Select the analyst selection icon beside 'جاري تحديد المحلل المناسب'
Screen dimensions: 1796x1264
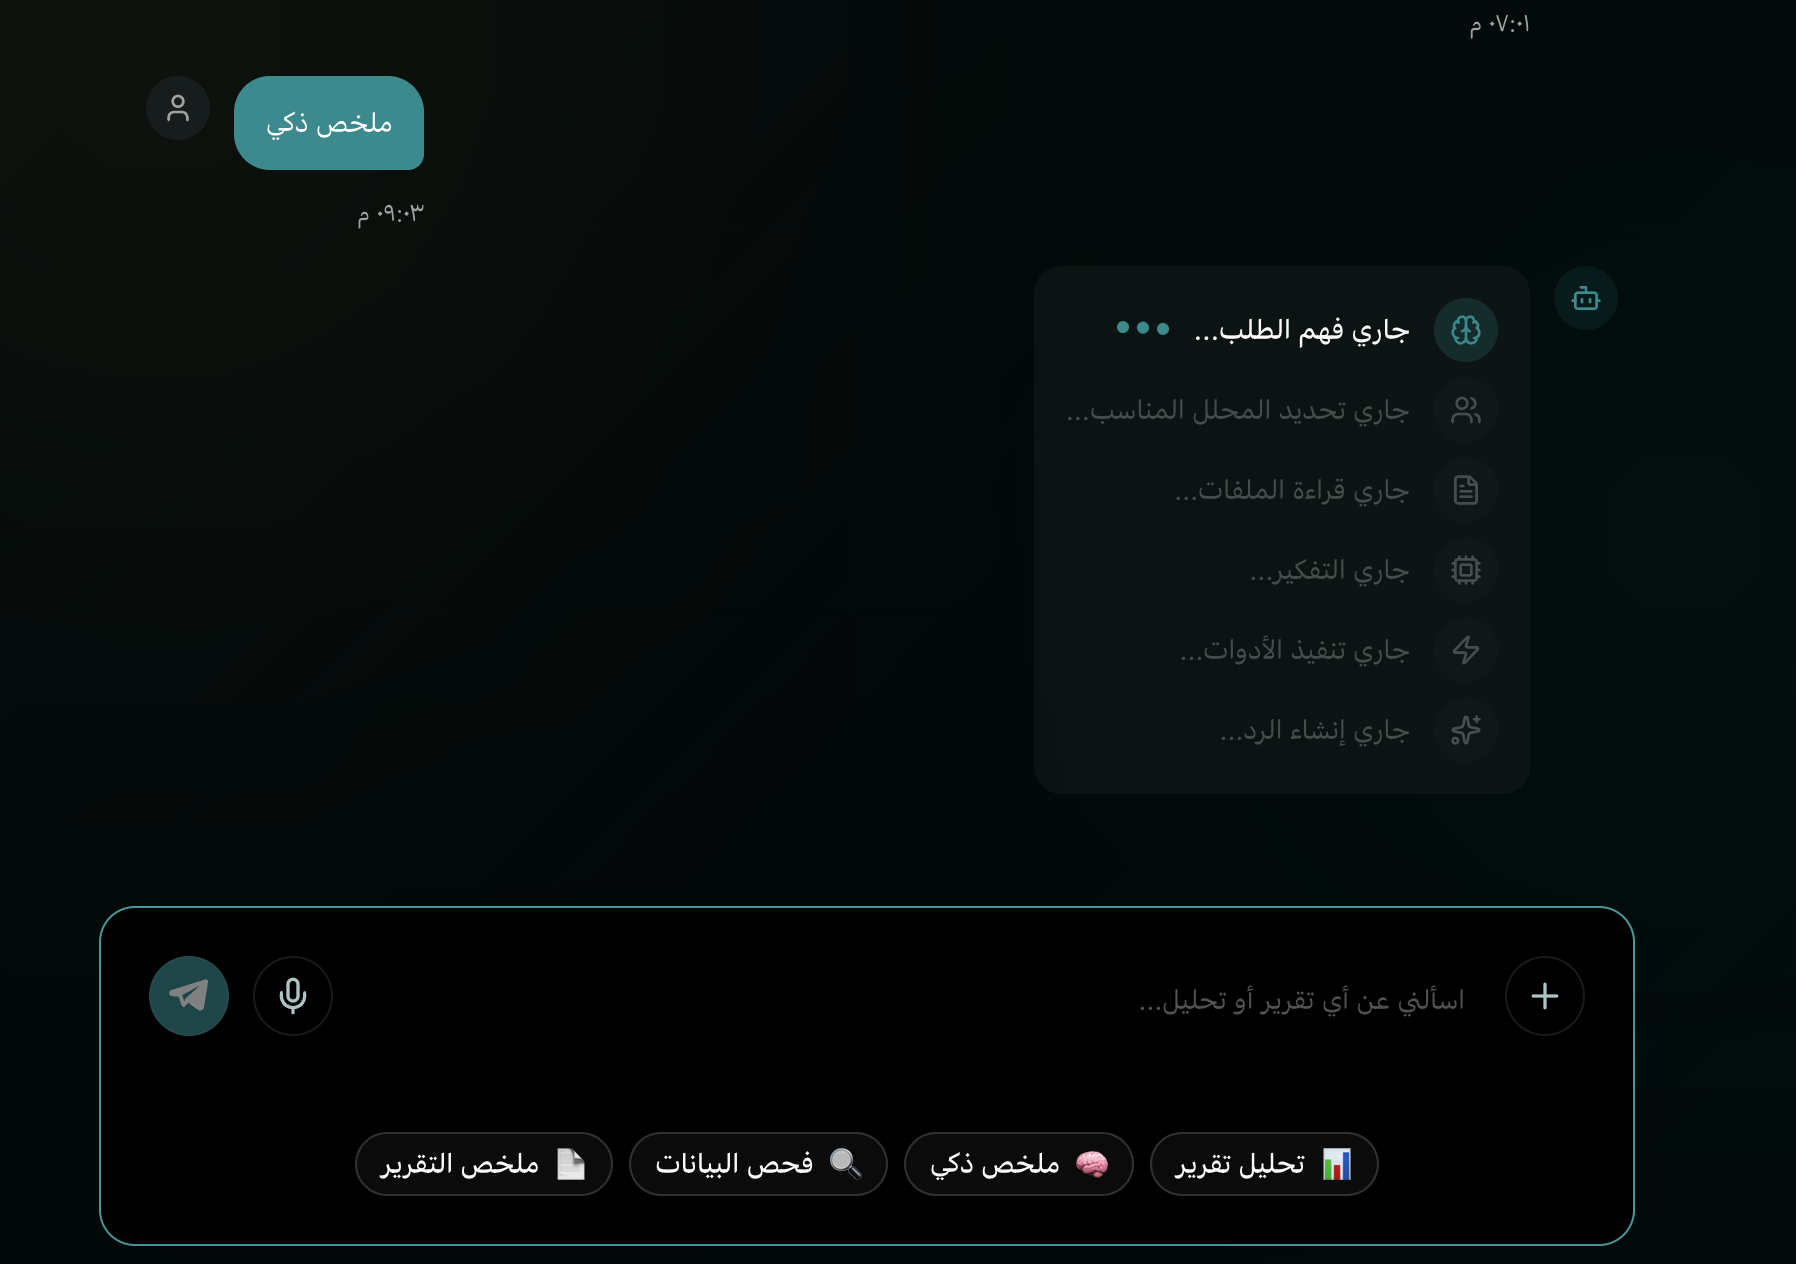1466,411
